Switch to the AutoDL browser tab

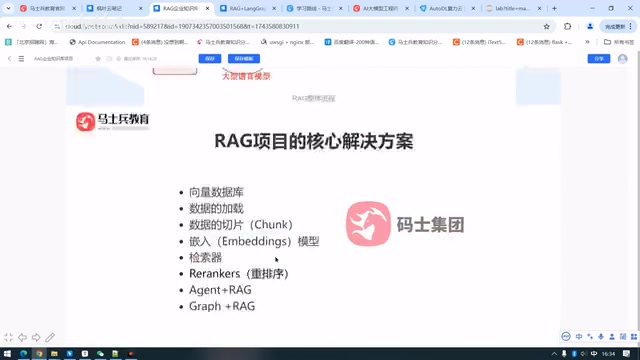pyautogui.click(x=447, y=8)
